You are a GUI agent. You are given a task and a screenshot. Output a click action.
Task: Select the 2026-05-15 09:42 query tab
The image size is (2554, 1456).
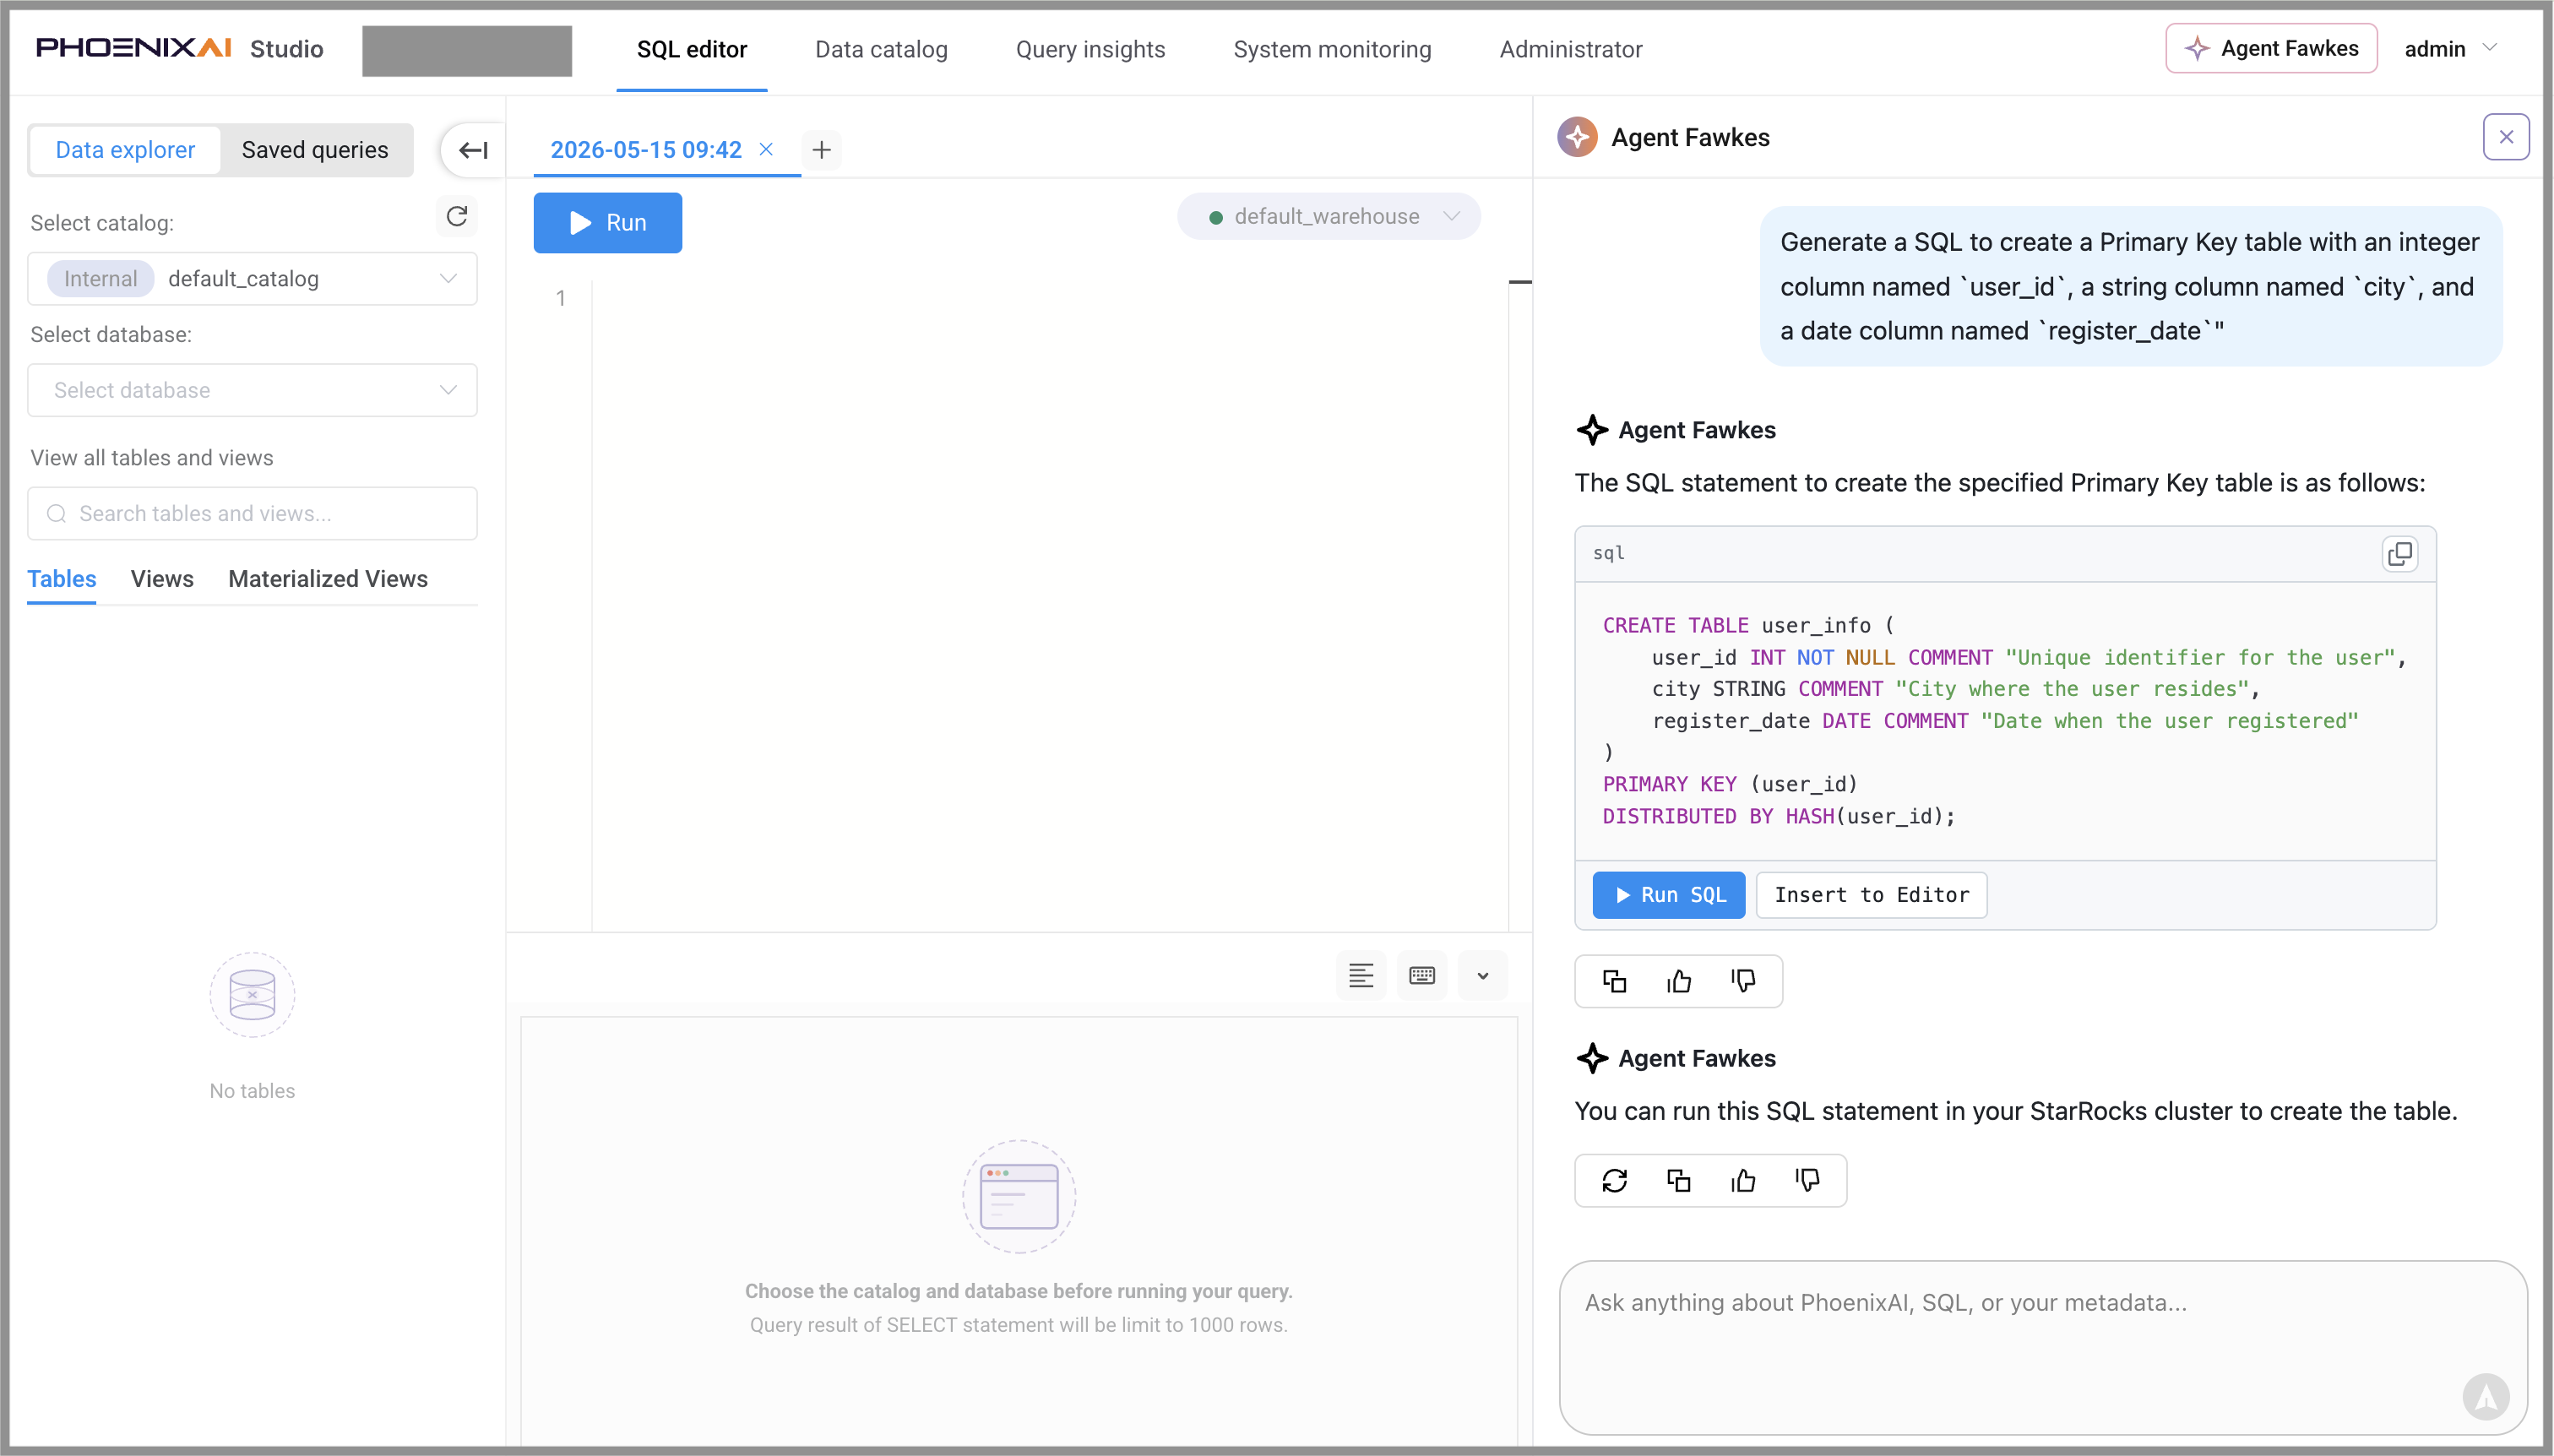[x=646, y=150]
